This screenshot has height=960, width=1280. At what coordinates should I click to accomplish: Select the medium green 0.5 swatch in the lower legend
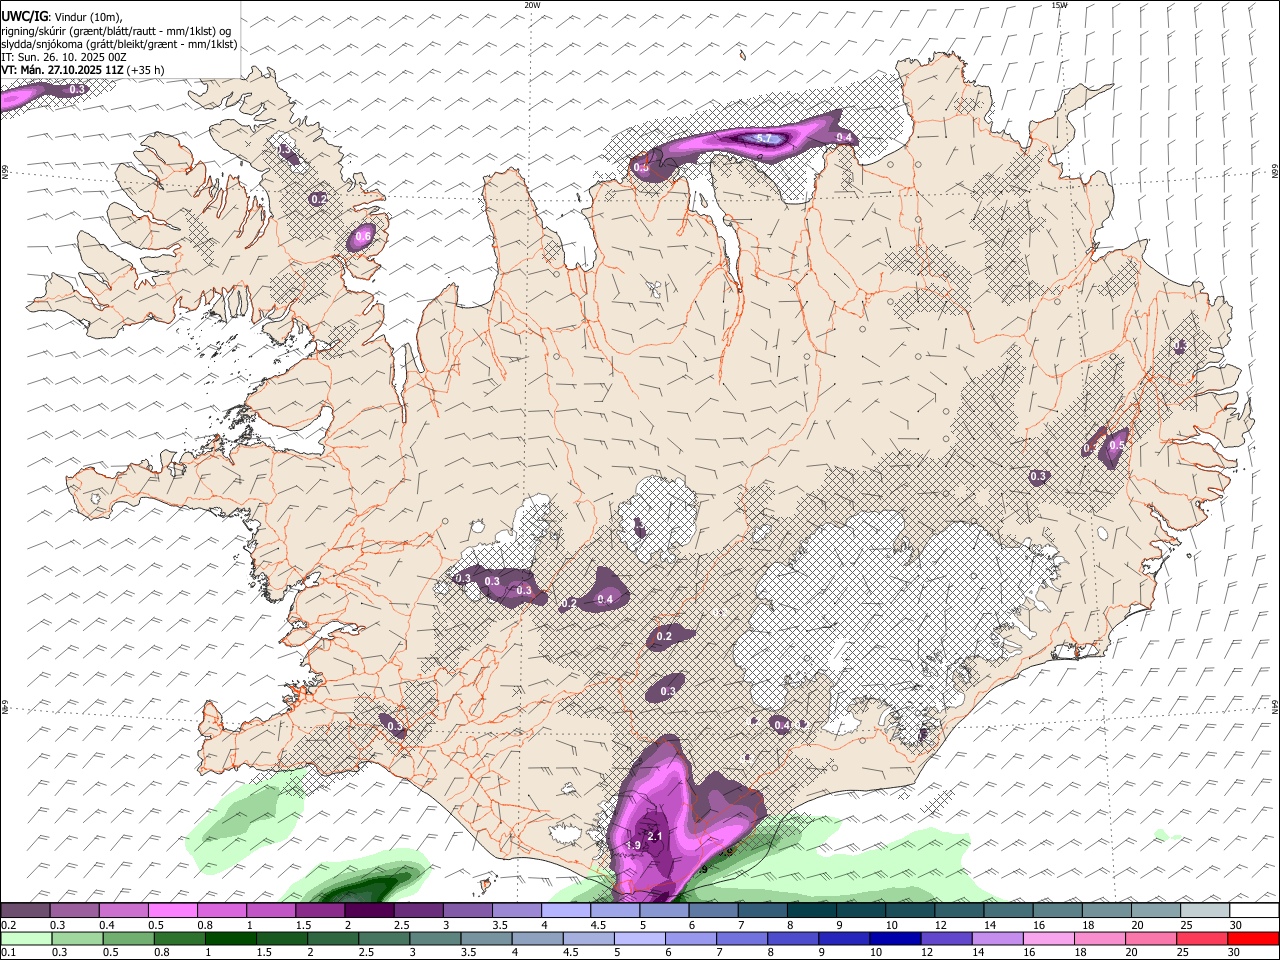pos(128,938)
